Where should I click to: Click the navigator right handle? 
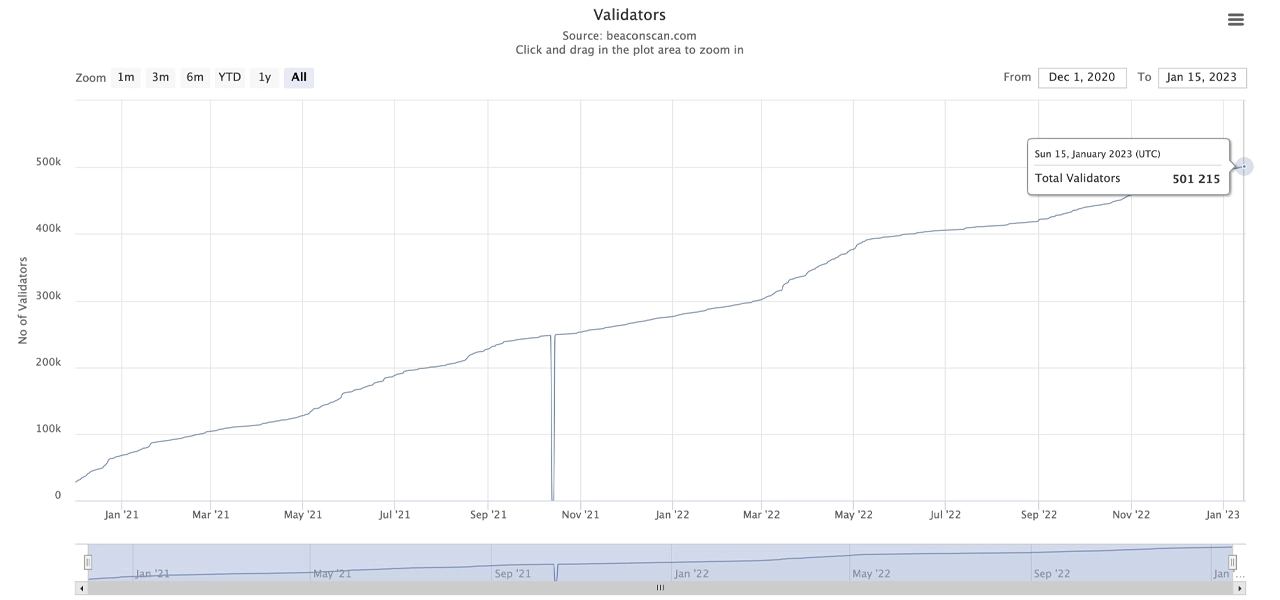(1232, 562)
